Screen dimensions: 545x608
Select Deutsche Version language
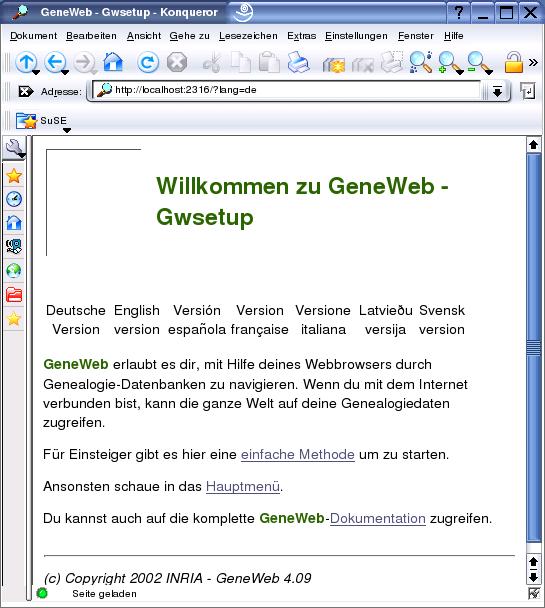pyautogui.click(x=76, y=320)
